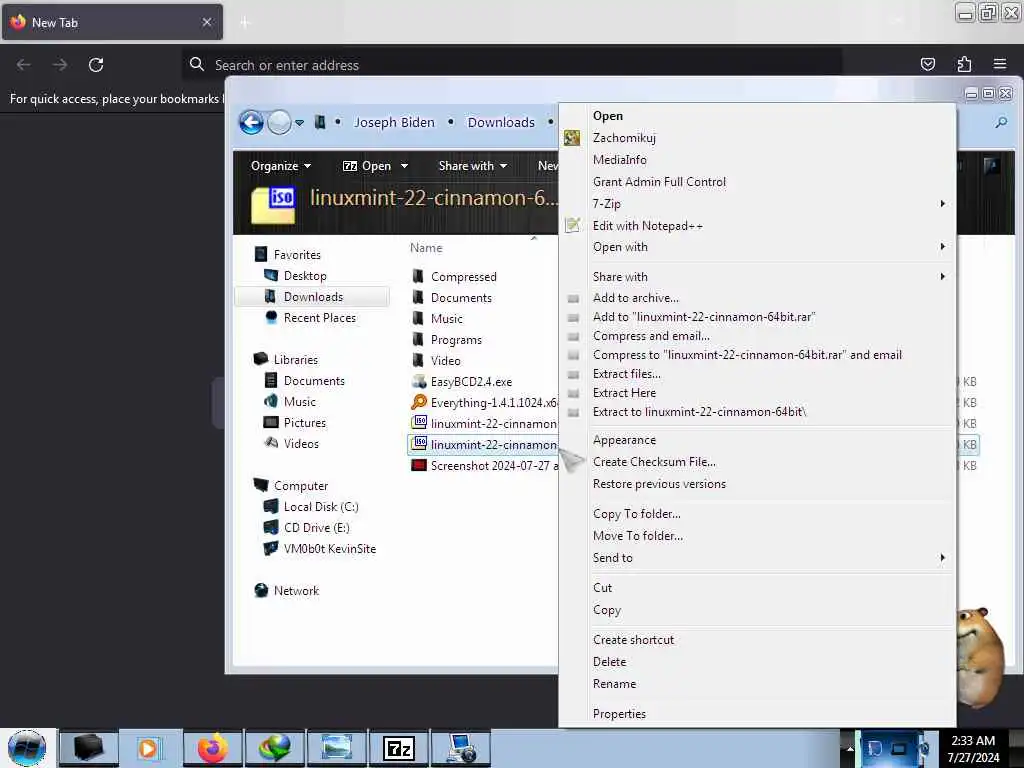Choose Restore previous versions
Viewport: 1024px width, 768px height.
(x=758, y=484)
